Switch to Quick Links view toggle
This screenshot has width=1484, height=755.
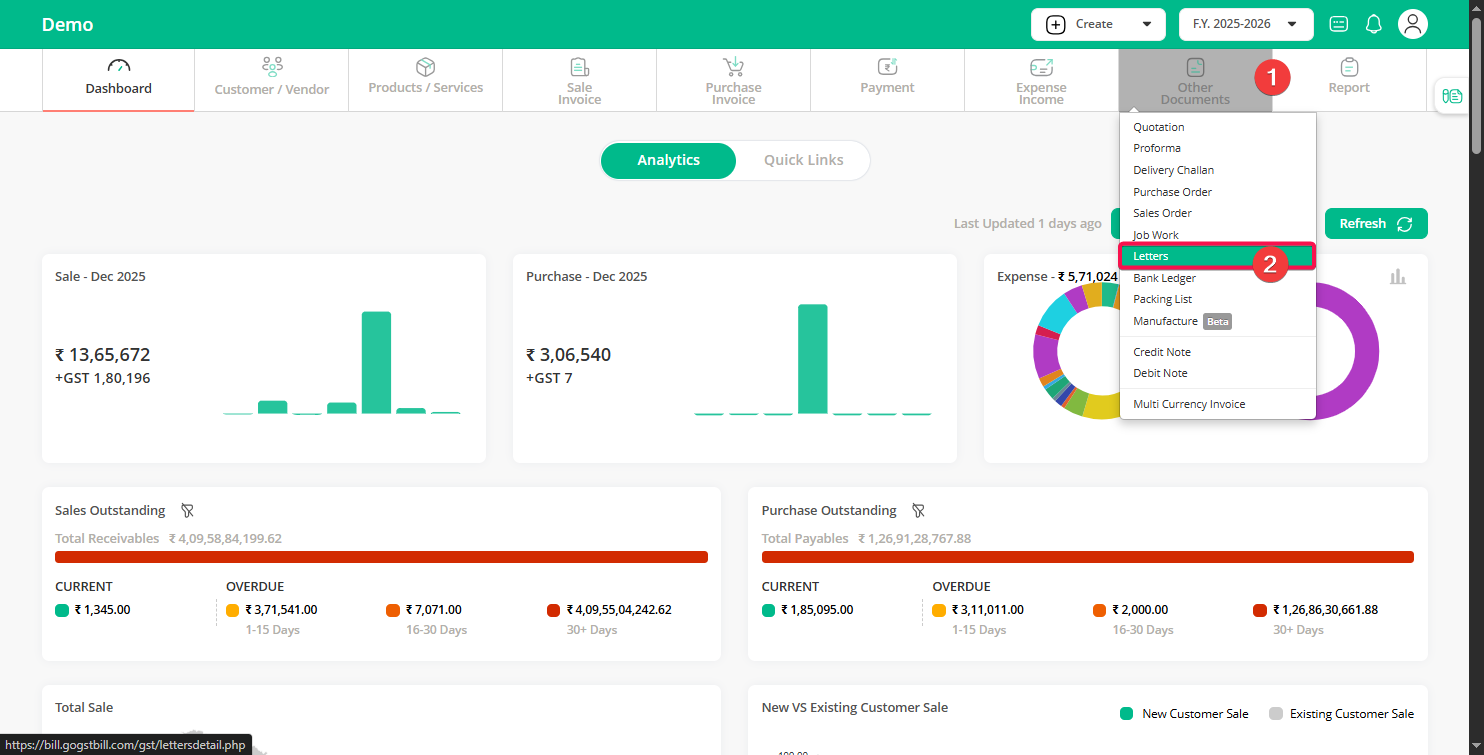[x=803, y=160]
